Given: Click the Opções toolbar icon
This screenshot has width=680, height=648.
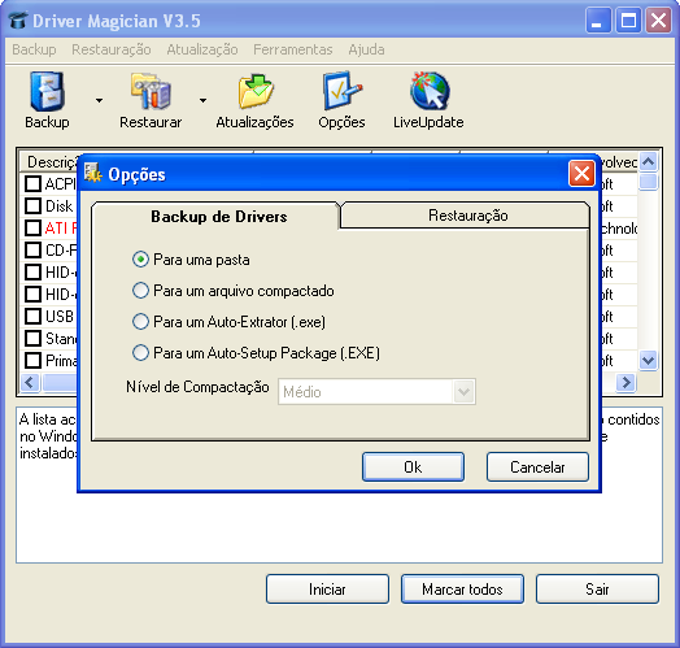Looking at the screenshot, I should tap(342, 92).
